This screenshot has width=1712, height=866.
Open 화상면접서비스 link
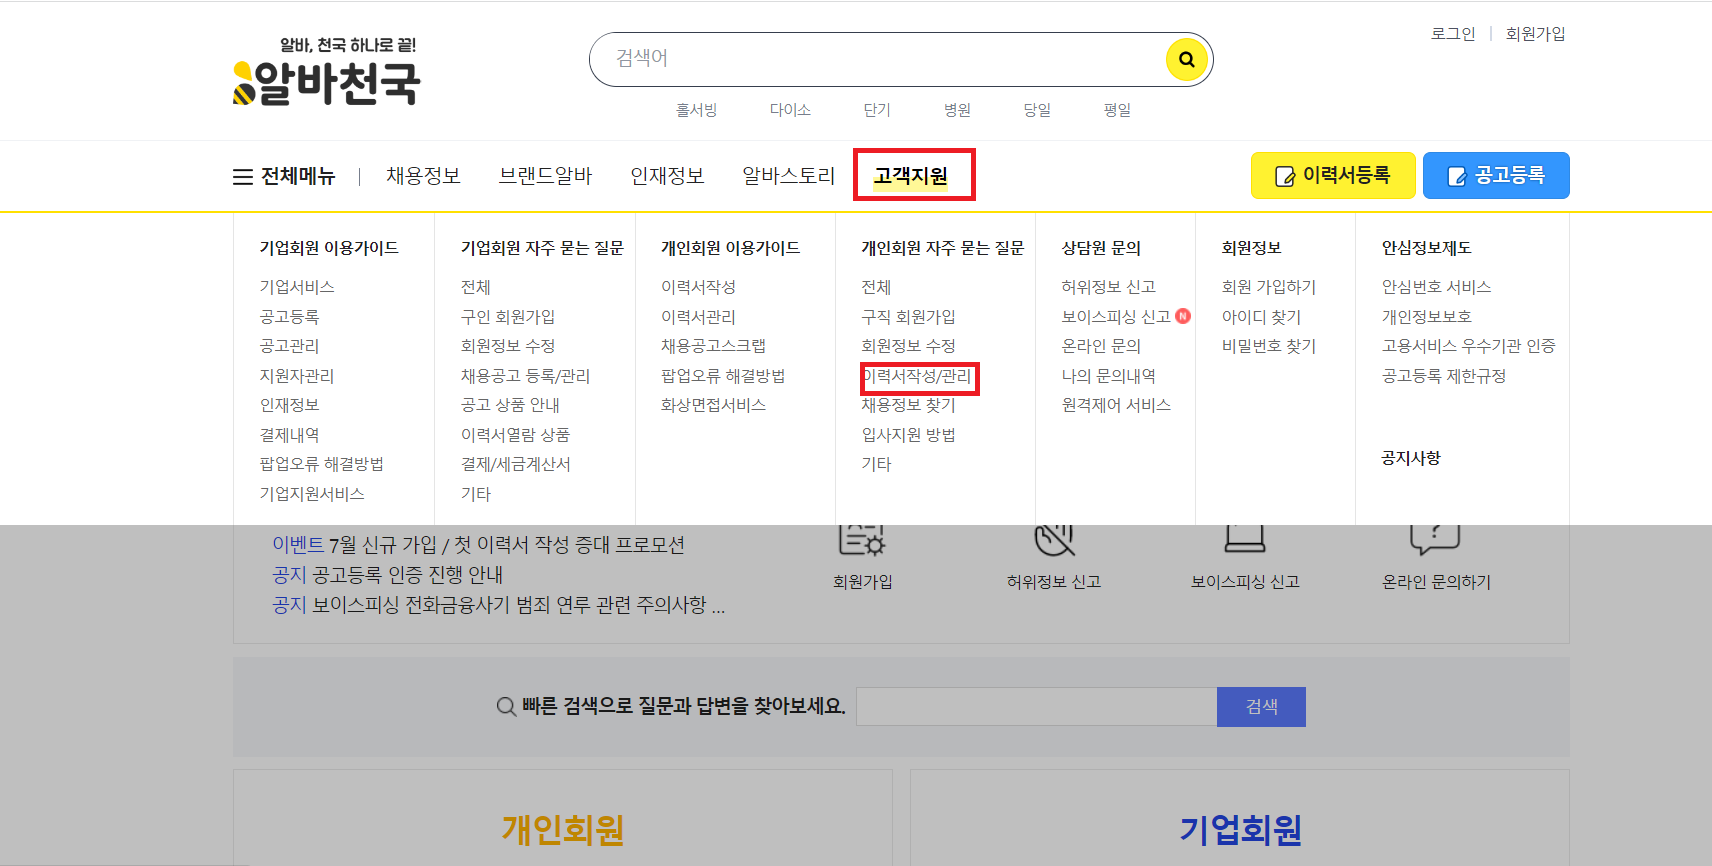point(713,405)
